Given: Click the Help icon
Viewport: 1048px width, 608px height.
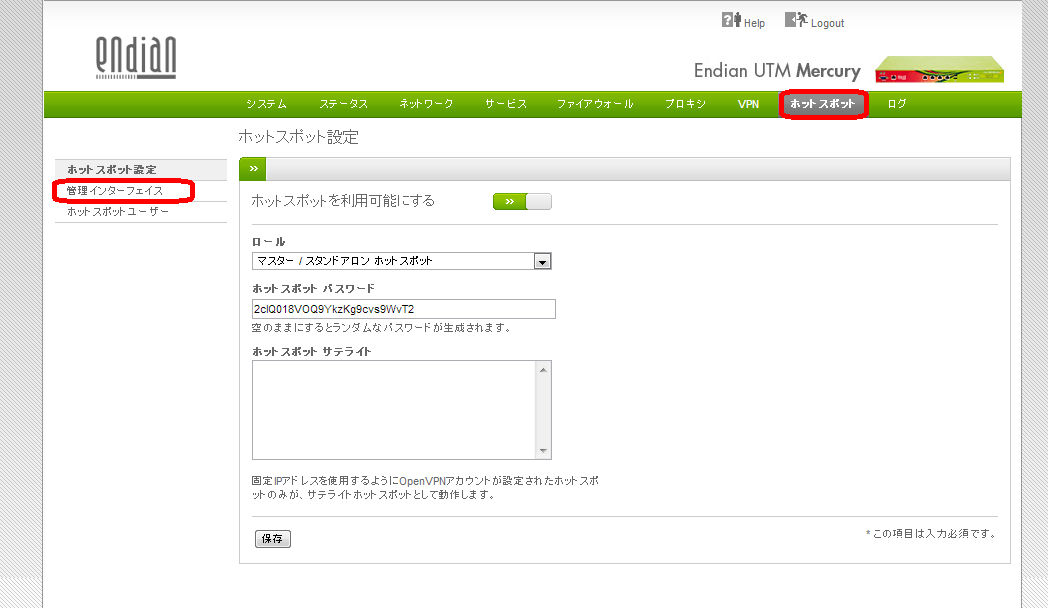Looking at the screenshot, I should (731, 20).
